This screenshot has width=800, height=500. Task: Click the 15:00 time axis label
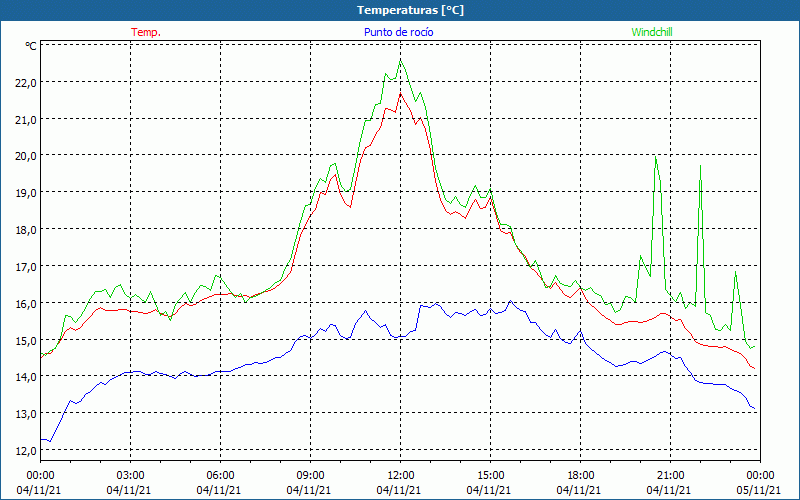[490, 475]
